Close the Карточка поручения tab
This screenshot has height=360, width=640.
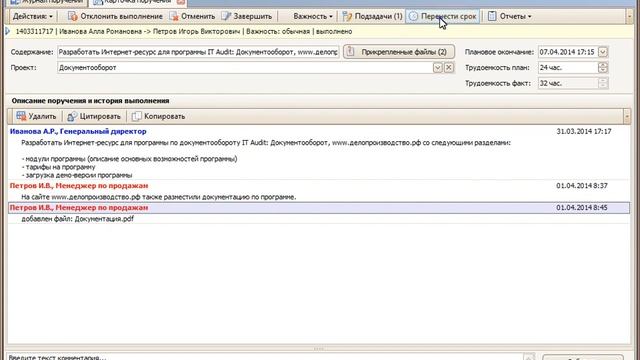click(x=181, y=2)
